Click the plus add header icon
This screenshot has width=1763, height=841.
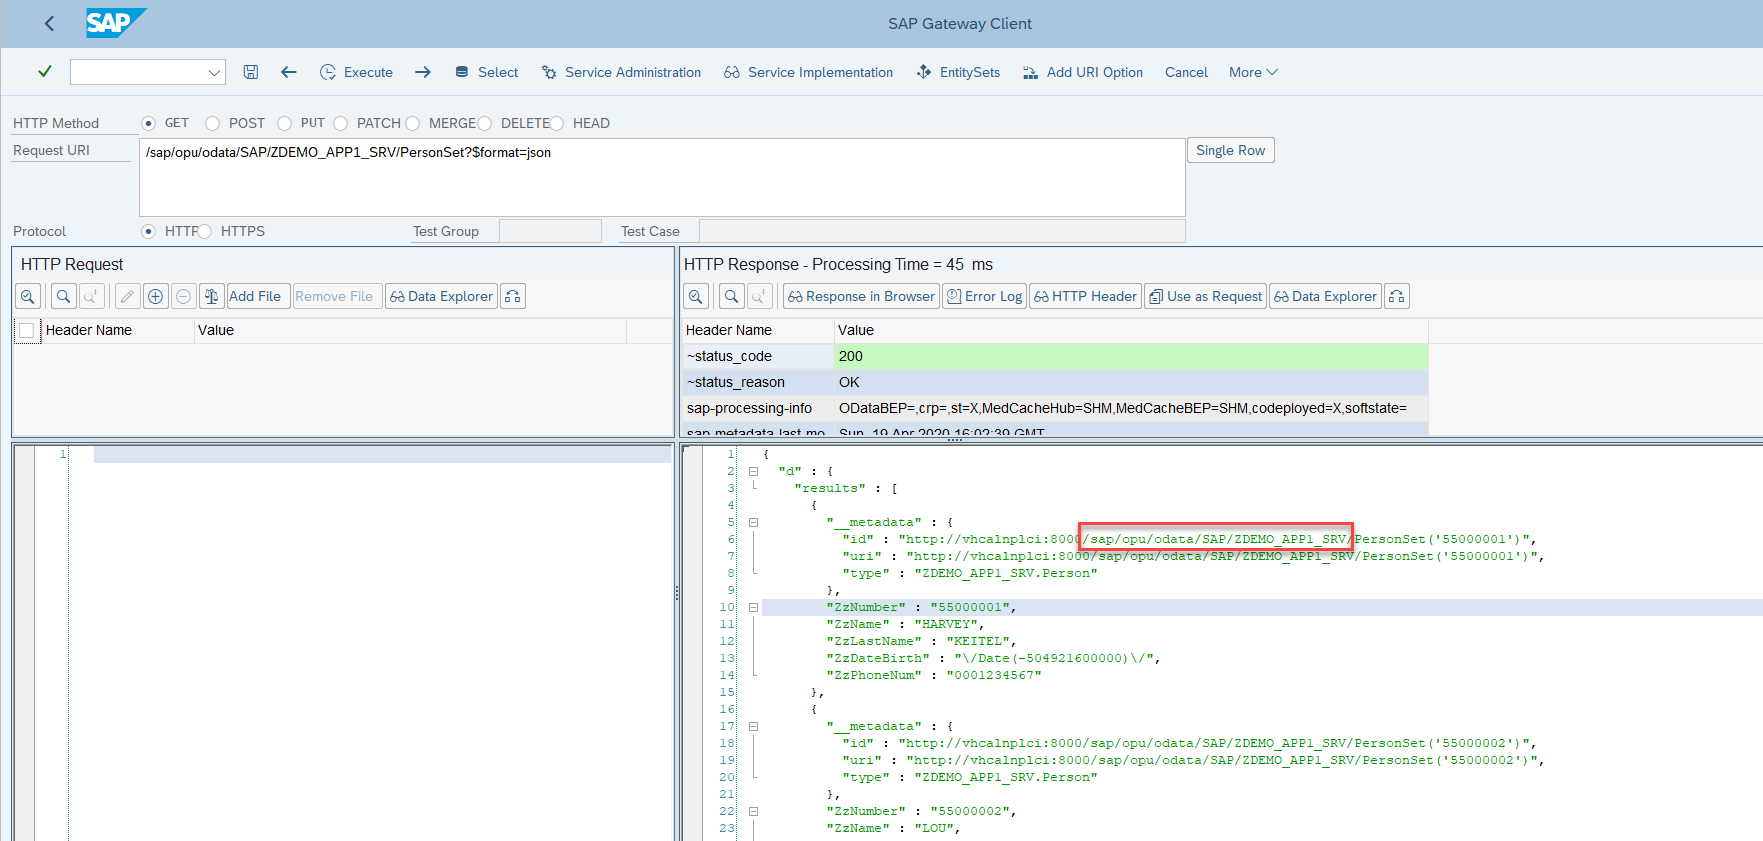point(155,296)
